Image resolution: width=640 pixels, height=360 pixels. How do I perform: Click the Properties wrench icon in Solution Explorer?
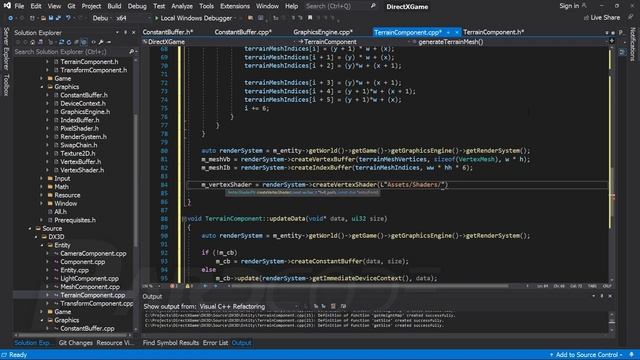pos(101,42)
